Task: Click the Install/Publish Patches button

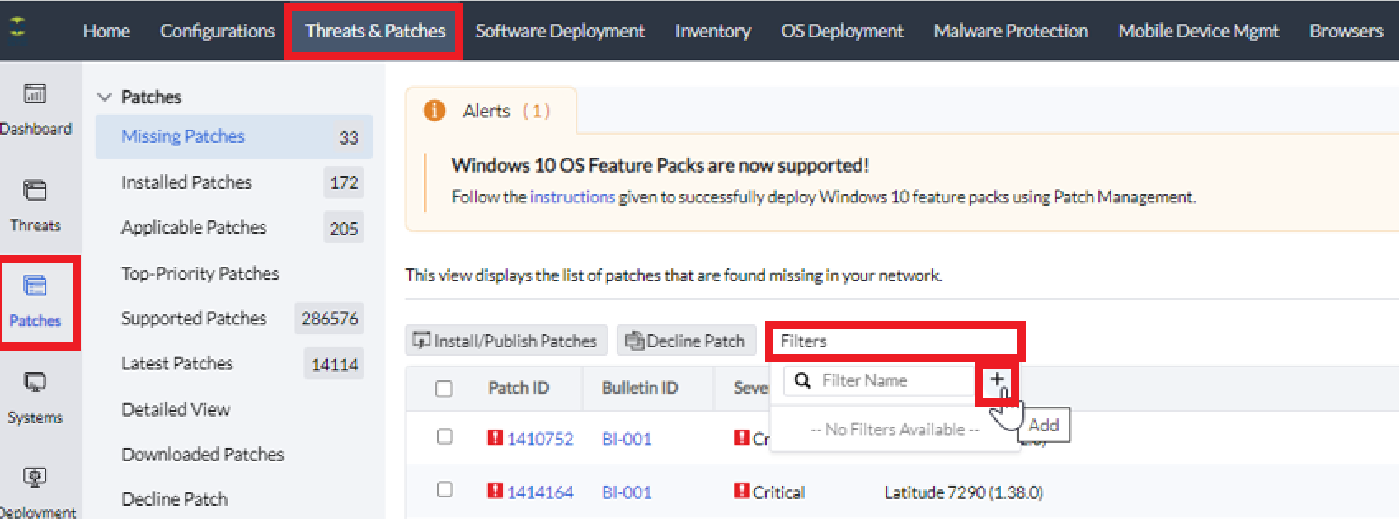Action: pyautogui.click(x=506, y=341)
